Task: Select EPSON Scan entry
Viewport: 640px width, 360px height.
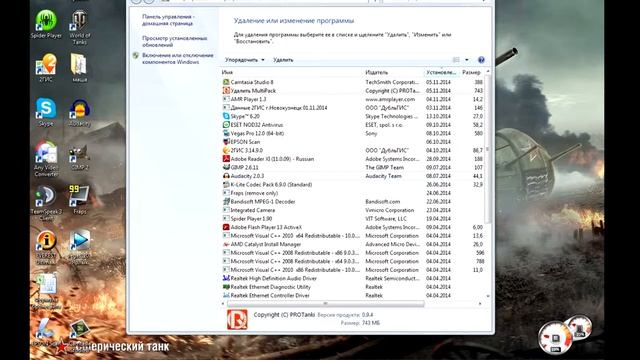Action: pos(353,142)
